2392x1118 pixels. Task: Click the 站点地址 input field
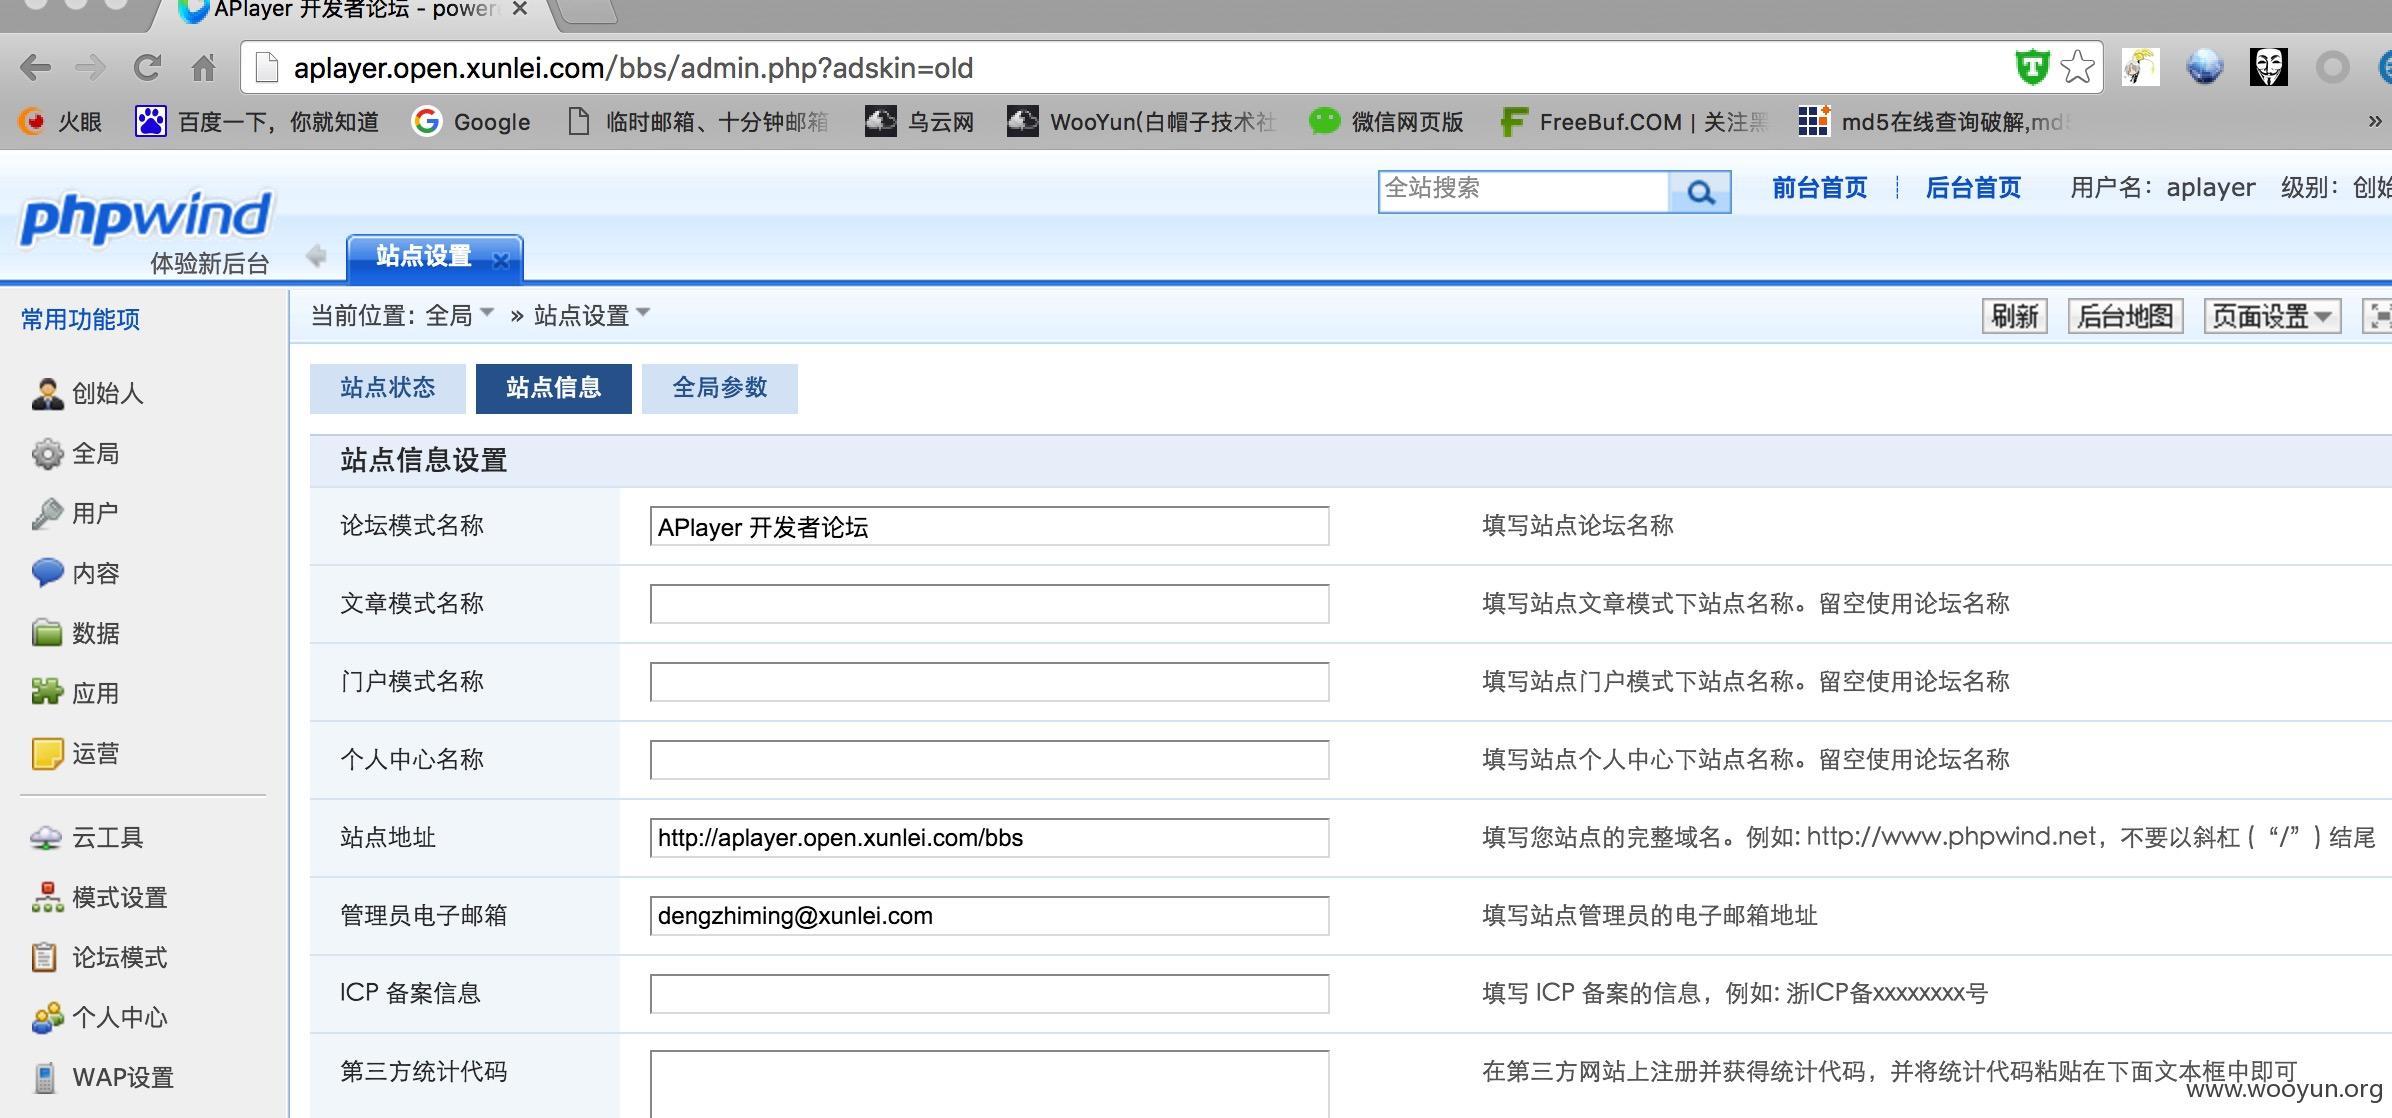[989, 838]
